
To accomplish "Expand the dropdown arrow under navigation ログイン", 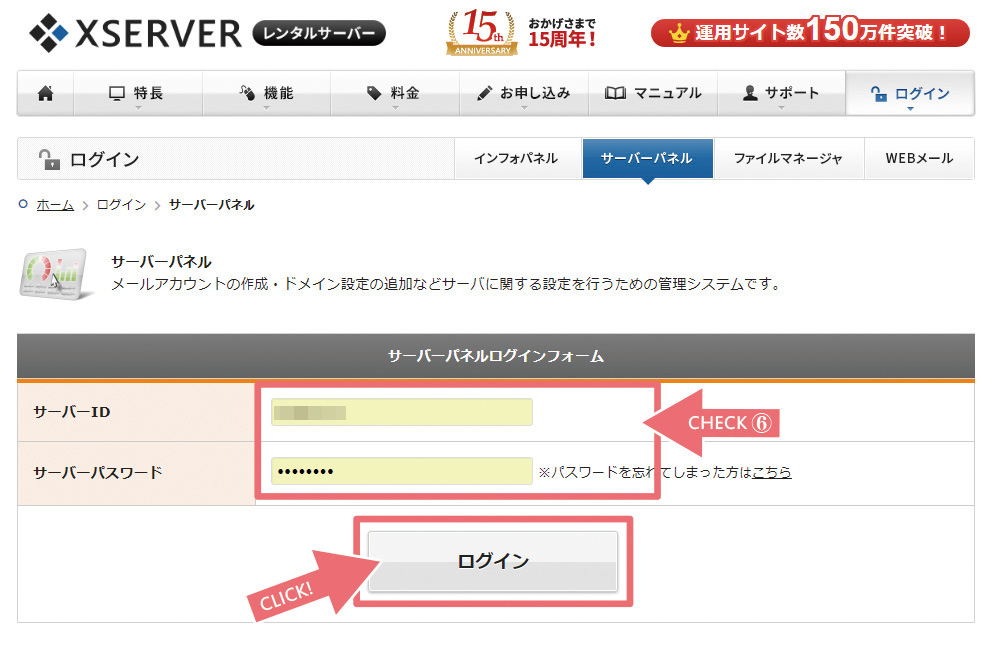I will tap(910, 108).
